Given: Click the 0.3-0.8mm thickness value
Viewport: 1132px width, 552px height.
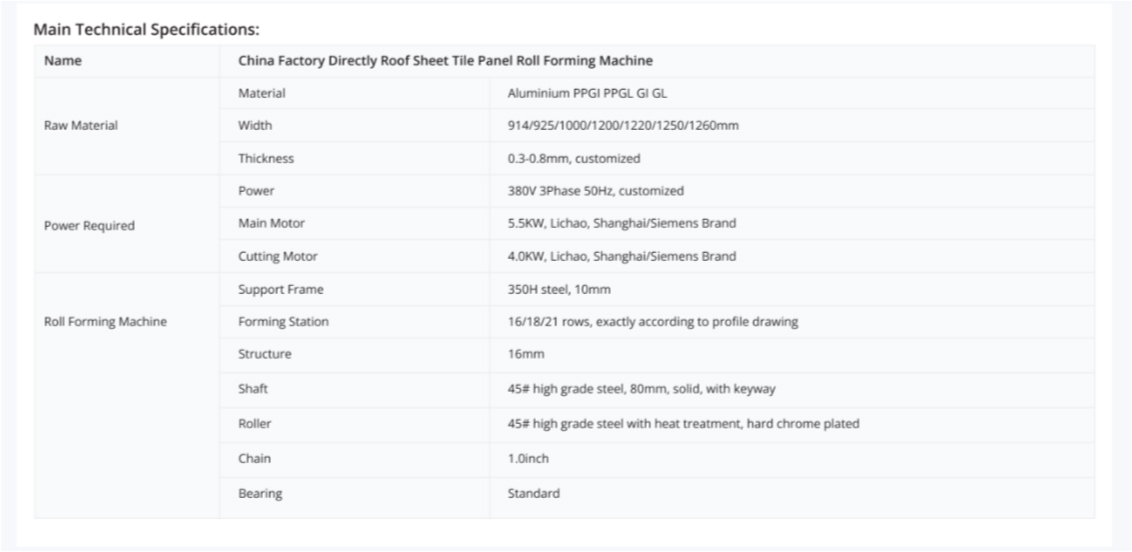Looking at the screenshot, I should click(x=573, y=158).
